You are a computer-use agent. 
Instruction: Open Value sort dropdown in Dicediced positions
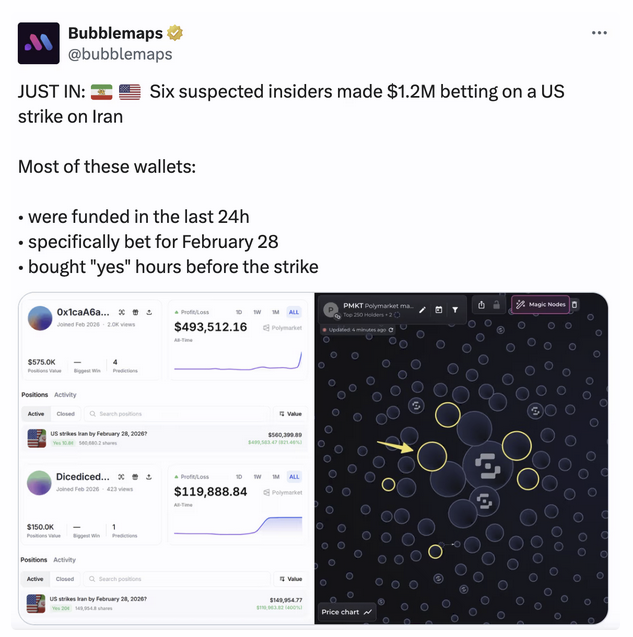point(290,579)
